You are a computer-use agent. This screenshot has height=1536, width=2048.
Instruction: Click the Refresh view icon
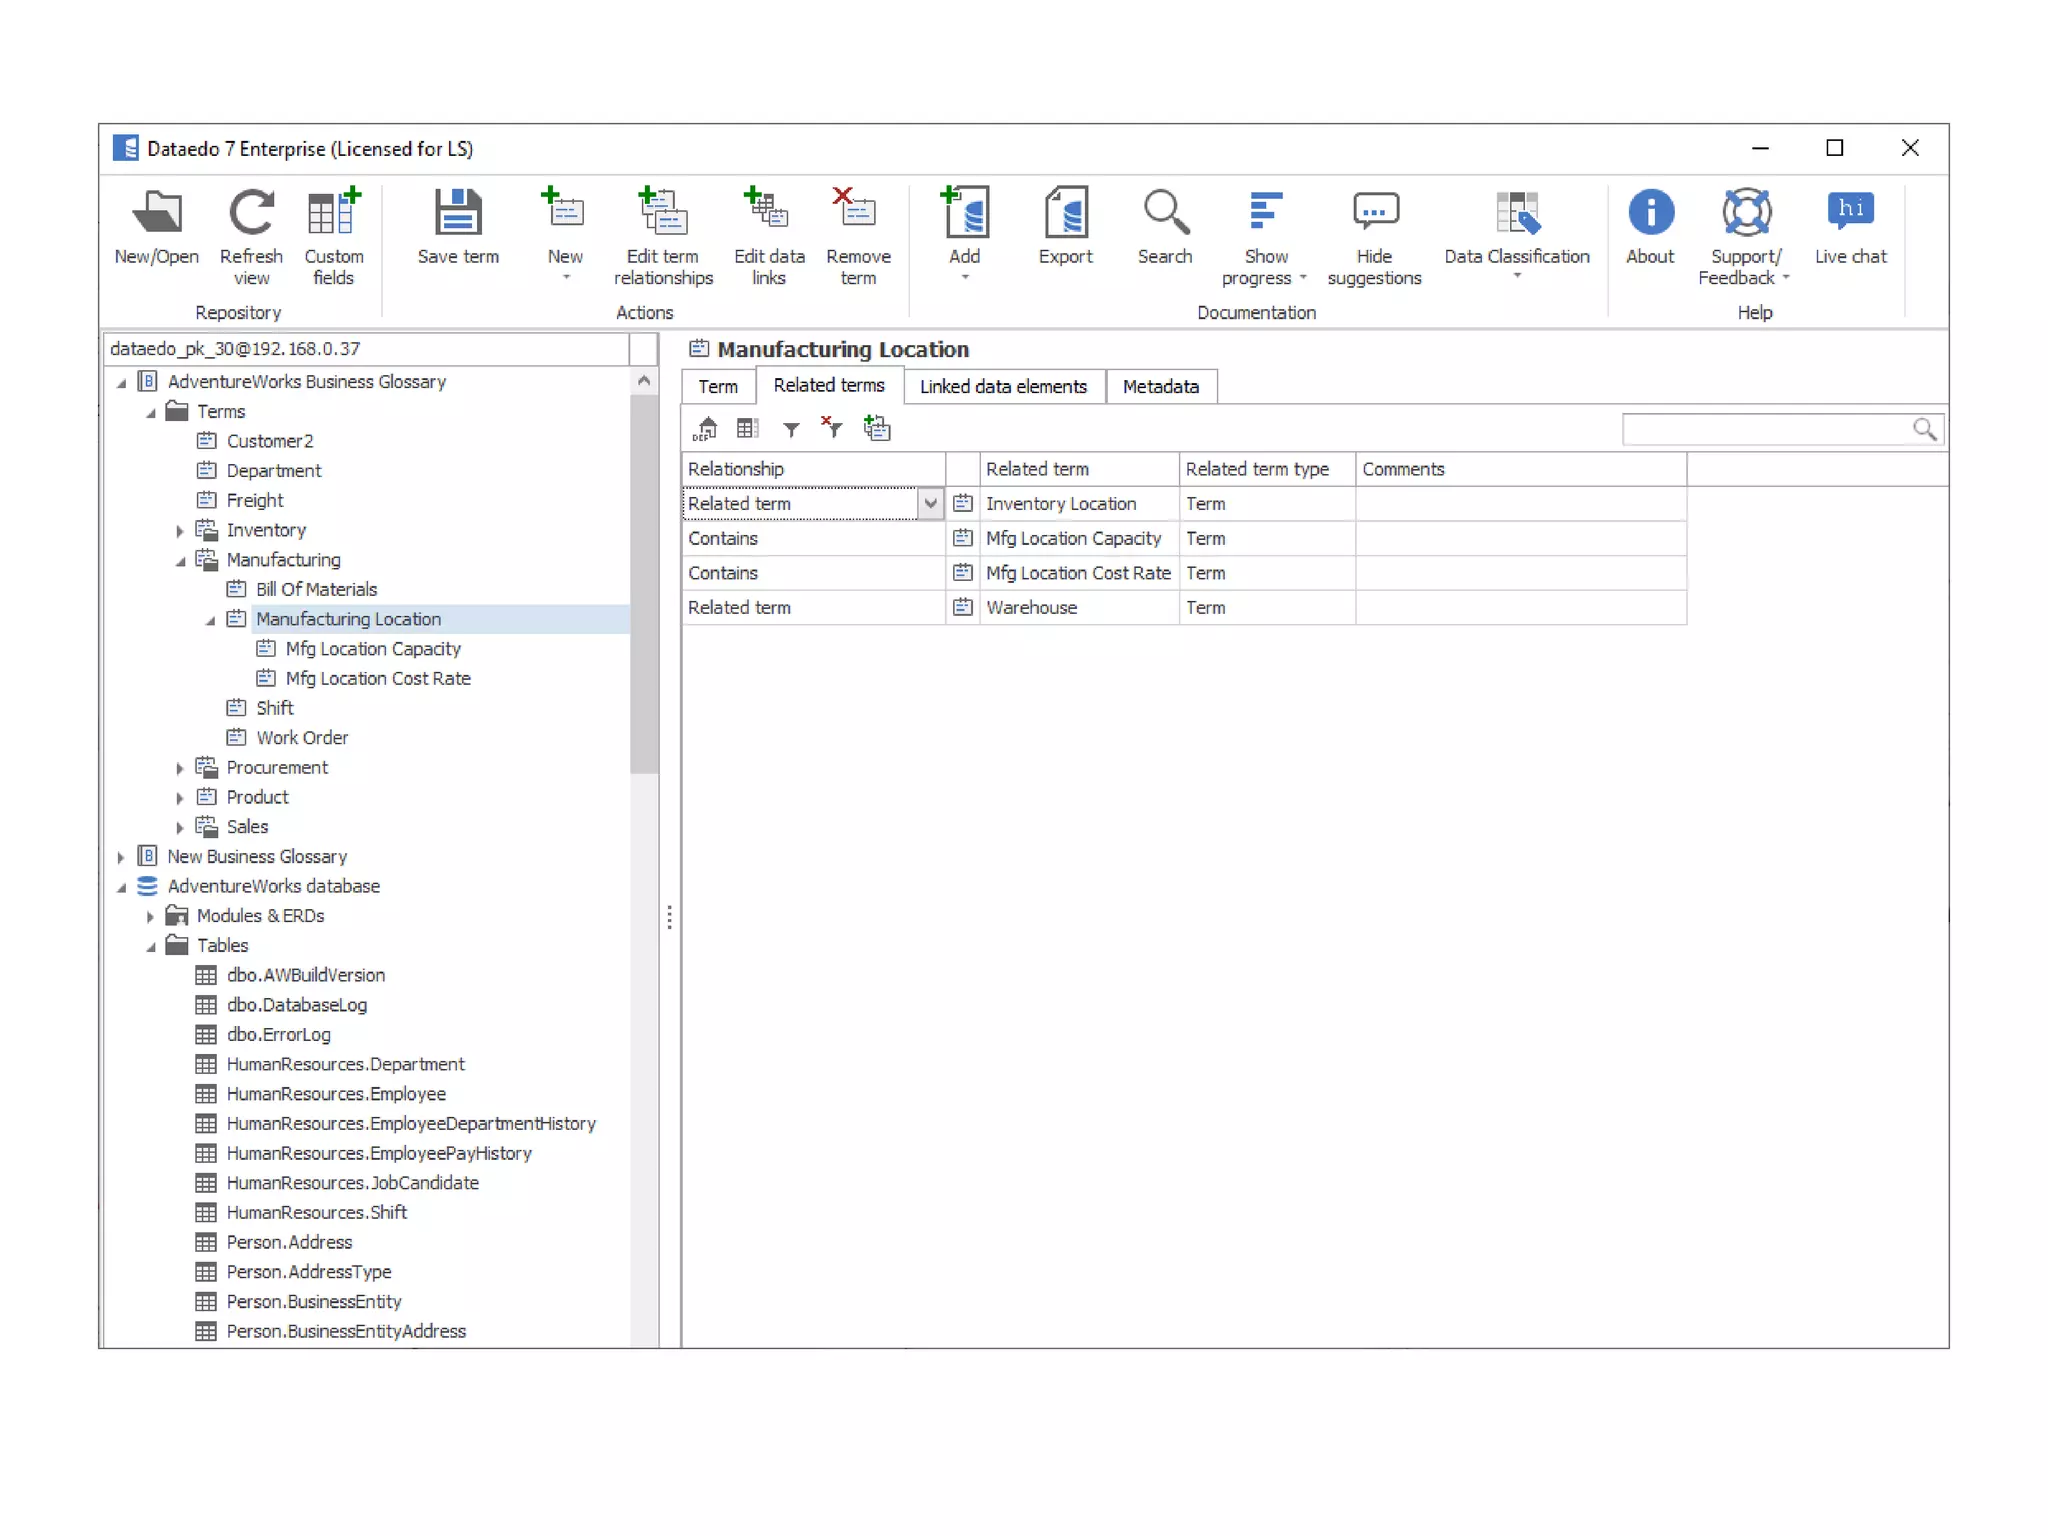[x=251, y=213]
